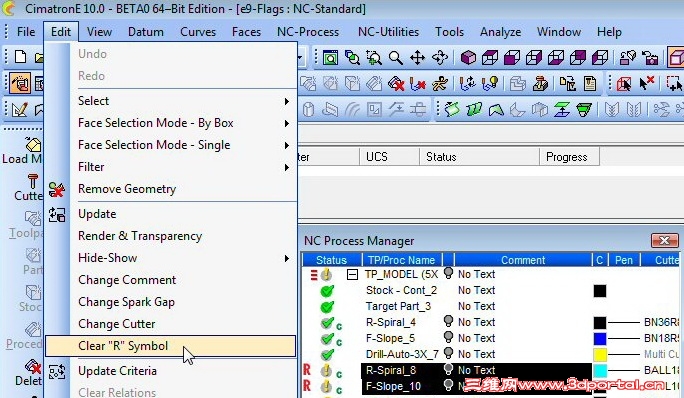Viewport: 684px width, 398px height.
Task: Expand the Filter submenu
Action: pos(287,167)
